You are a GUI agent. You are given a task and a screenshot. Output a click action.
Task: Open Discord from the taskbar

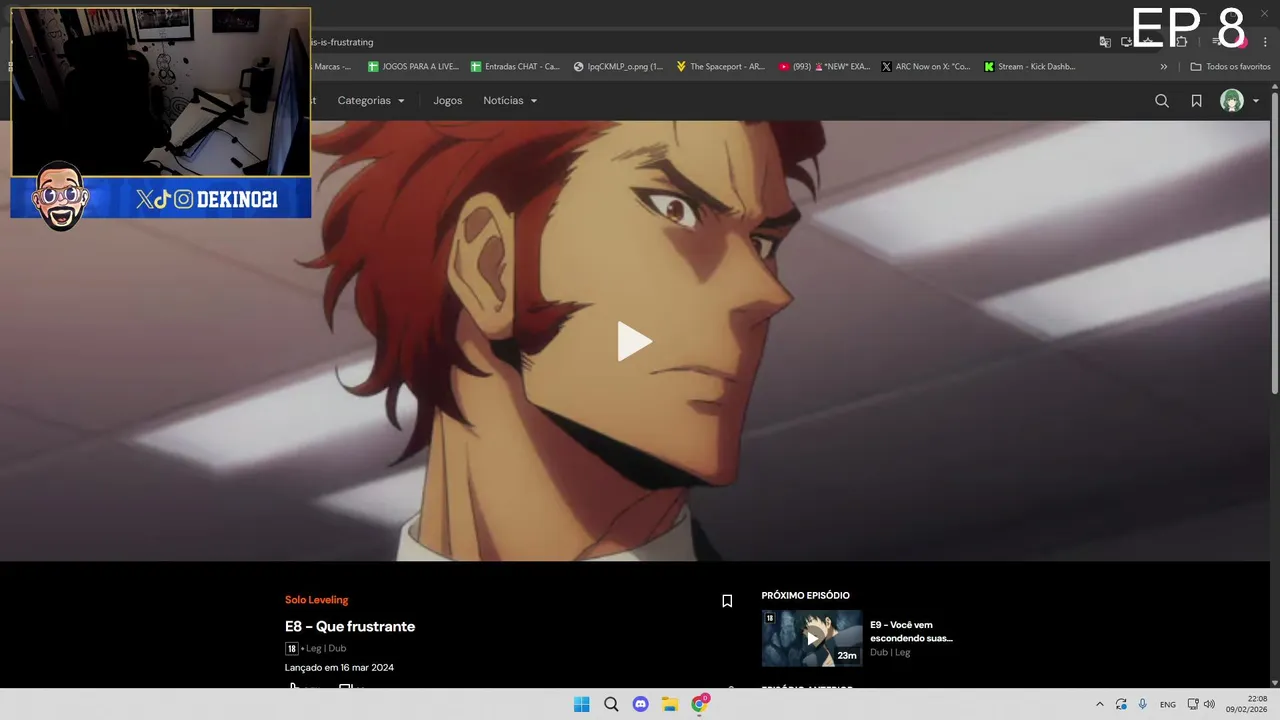point(641,704)
